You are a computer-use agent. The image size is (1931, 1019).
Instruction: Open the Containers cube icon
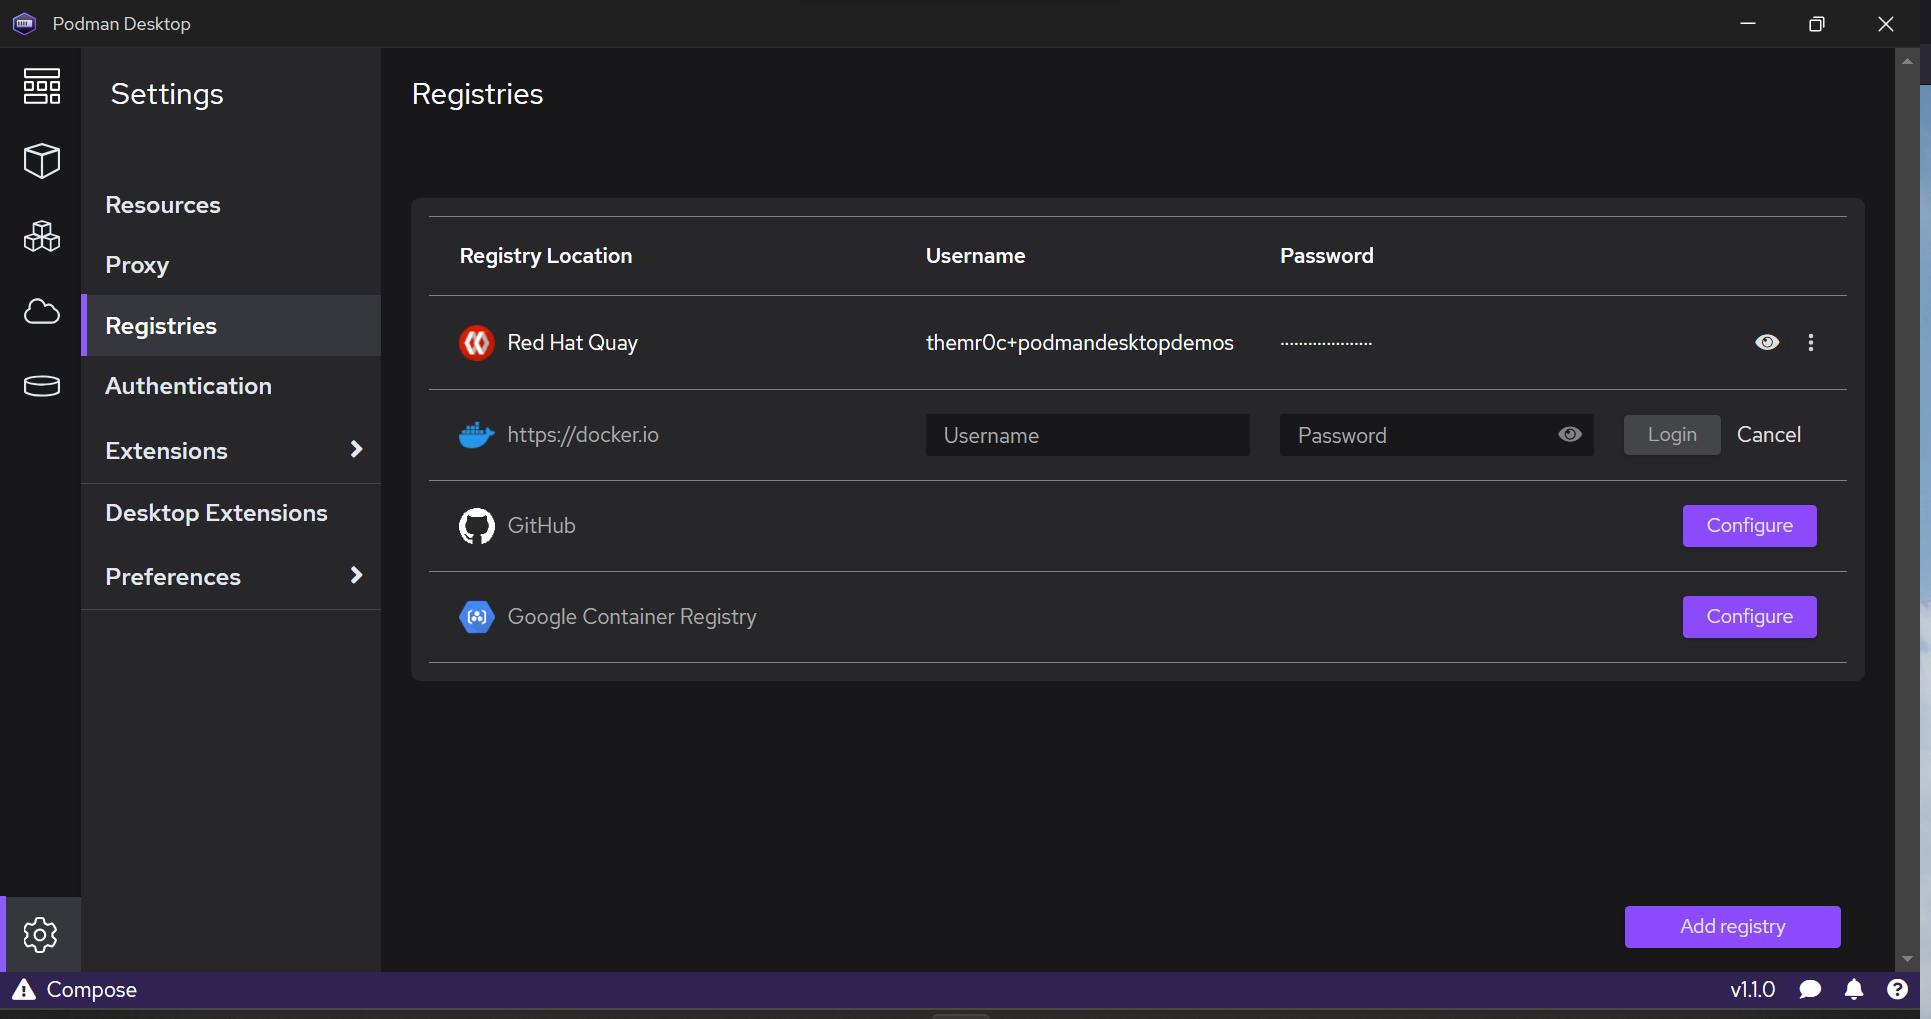(x=41, y=160)
